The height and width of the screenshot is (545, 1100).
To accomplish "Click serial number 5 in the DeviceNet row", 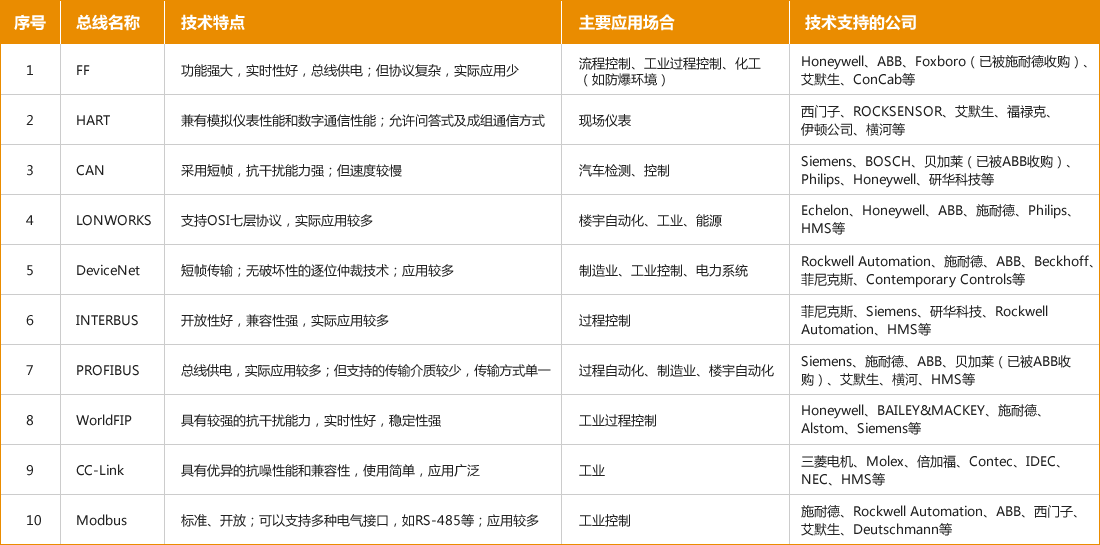I will 29,270.
